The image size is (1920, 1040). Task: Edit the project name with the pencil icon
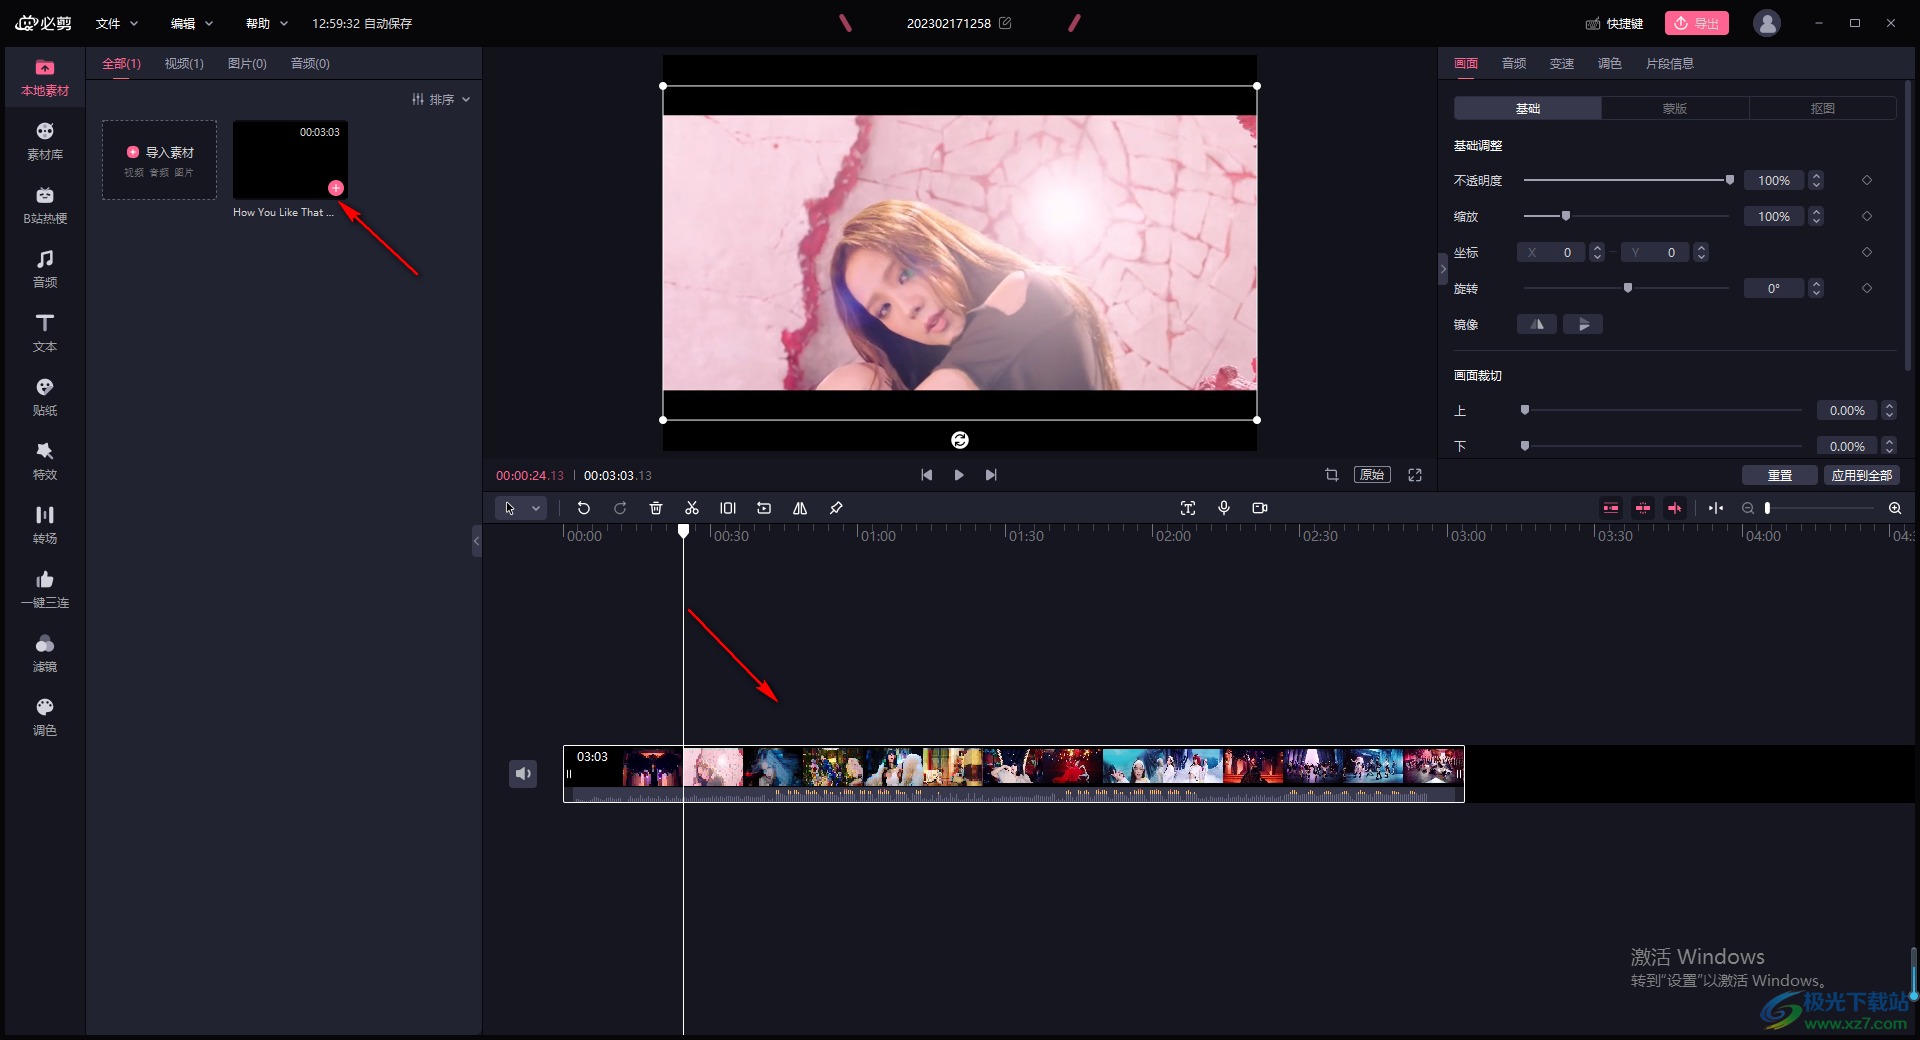[x=1005, y=23]
